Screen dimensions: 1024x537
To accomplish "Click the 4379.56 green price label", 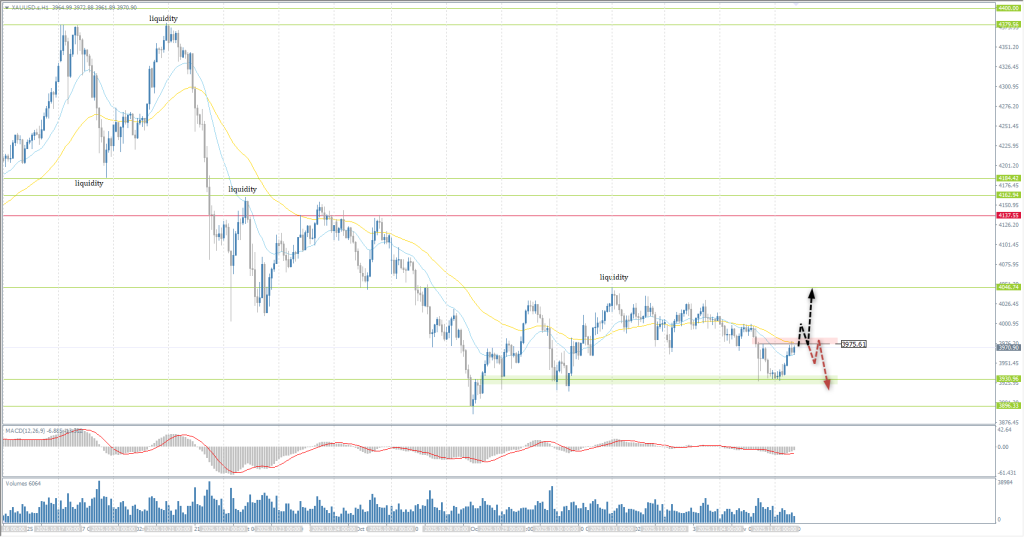I will (1007, 24).
